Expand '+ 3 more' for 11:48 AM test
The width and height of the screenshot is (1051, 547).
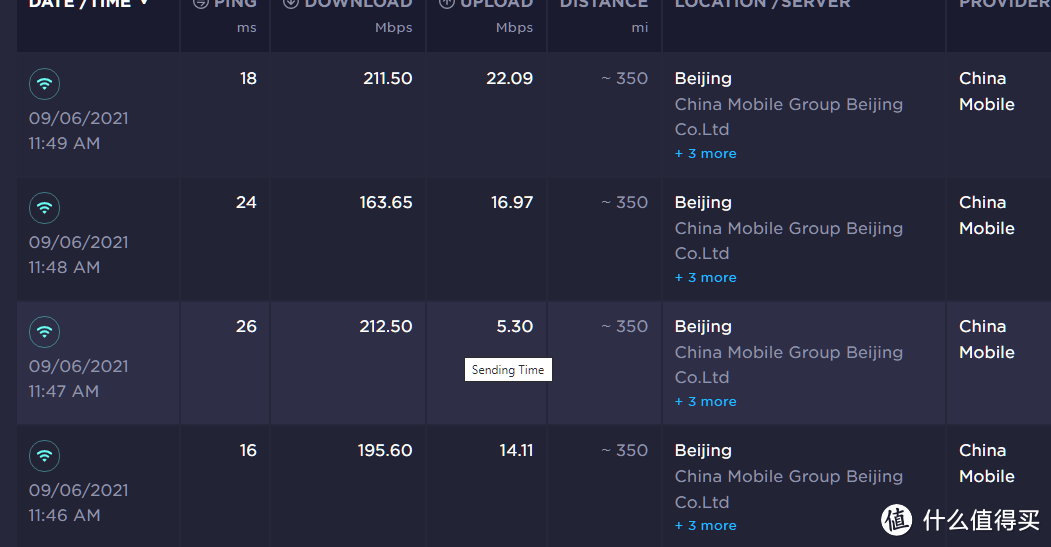click(x=705, y=278)
